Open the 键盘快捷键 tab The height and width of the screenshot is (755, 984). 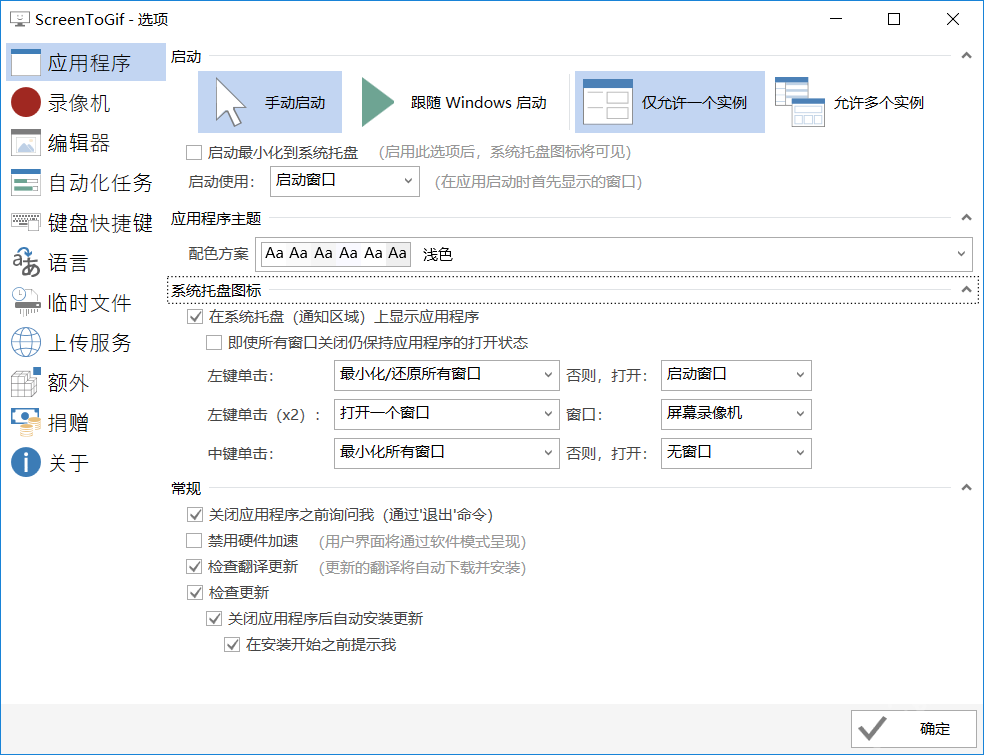click(85, 223)
